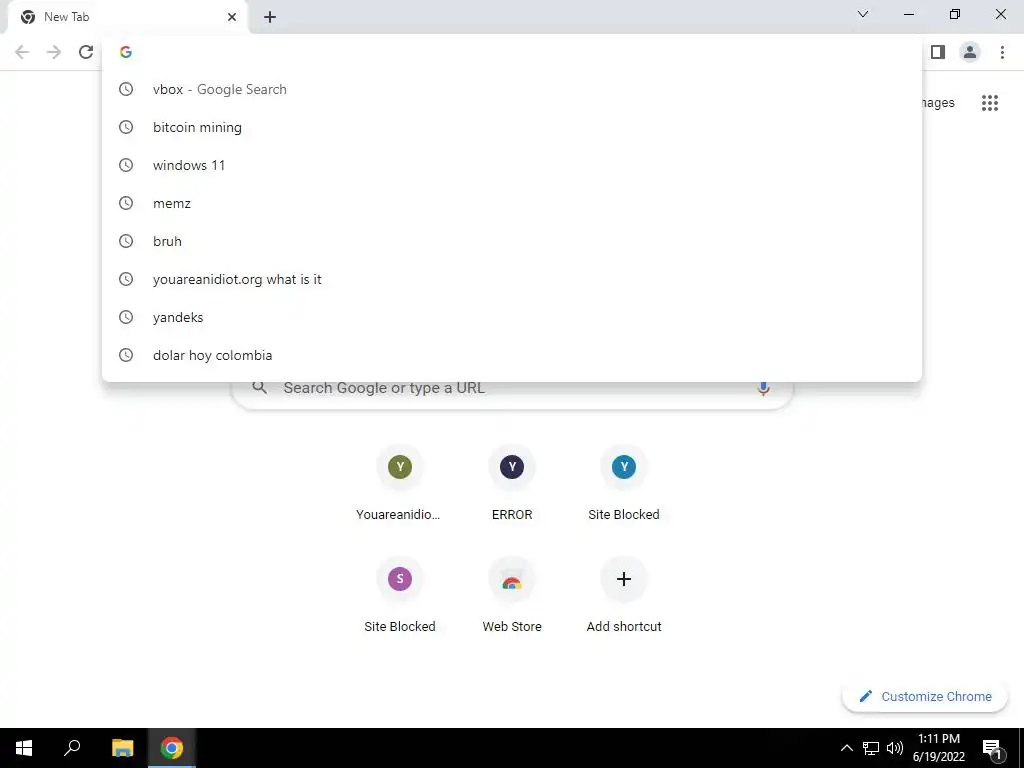The height and width of the screenshot is (768, 1024).
Task: Select the New Tab tab
Action: [x=127, y=17]
